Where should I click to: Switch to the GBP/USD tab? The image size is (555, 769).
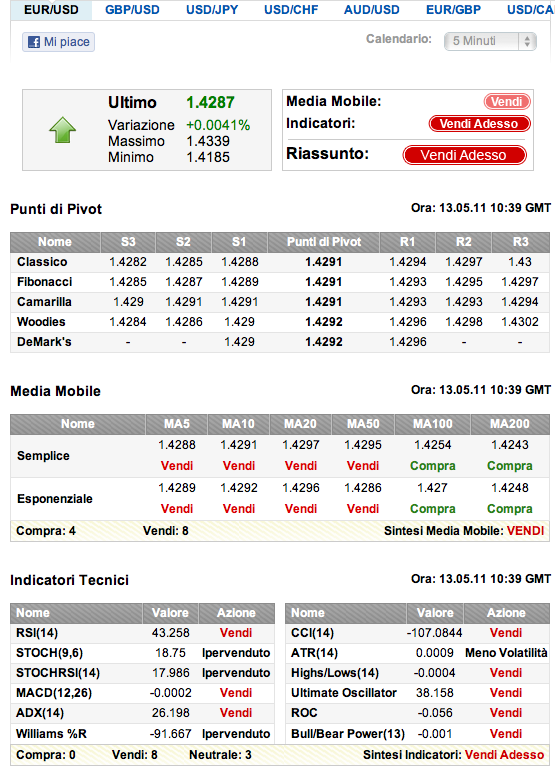[132, 10]
